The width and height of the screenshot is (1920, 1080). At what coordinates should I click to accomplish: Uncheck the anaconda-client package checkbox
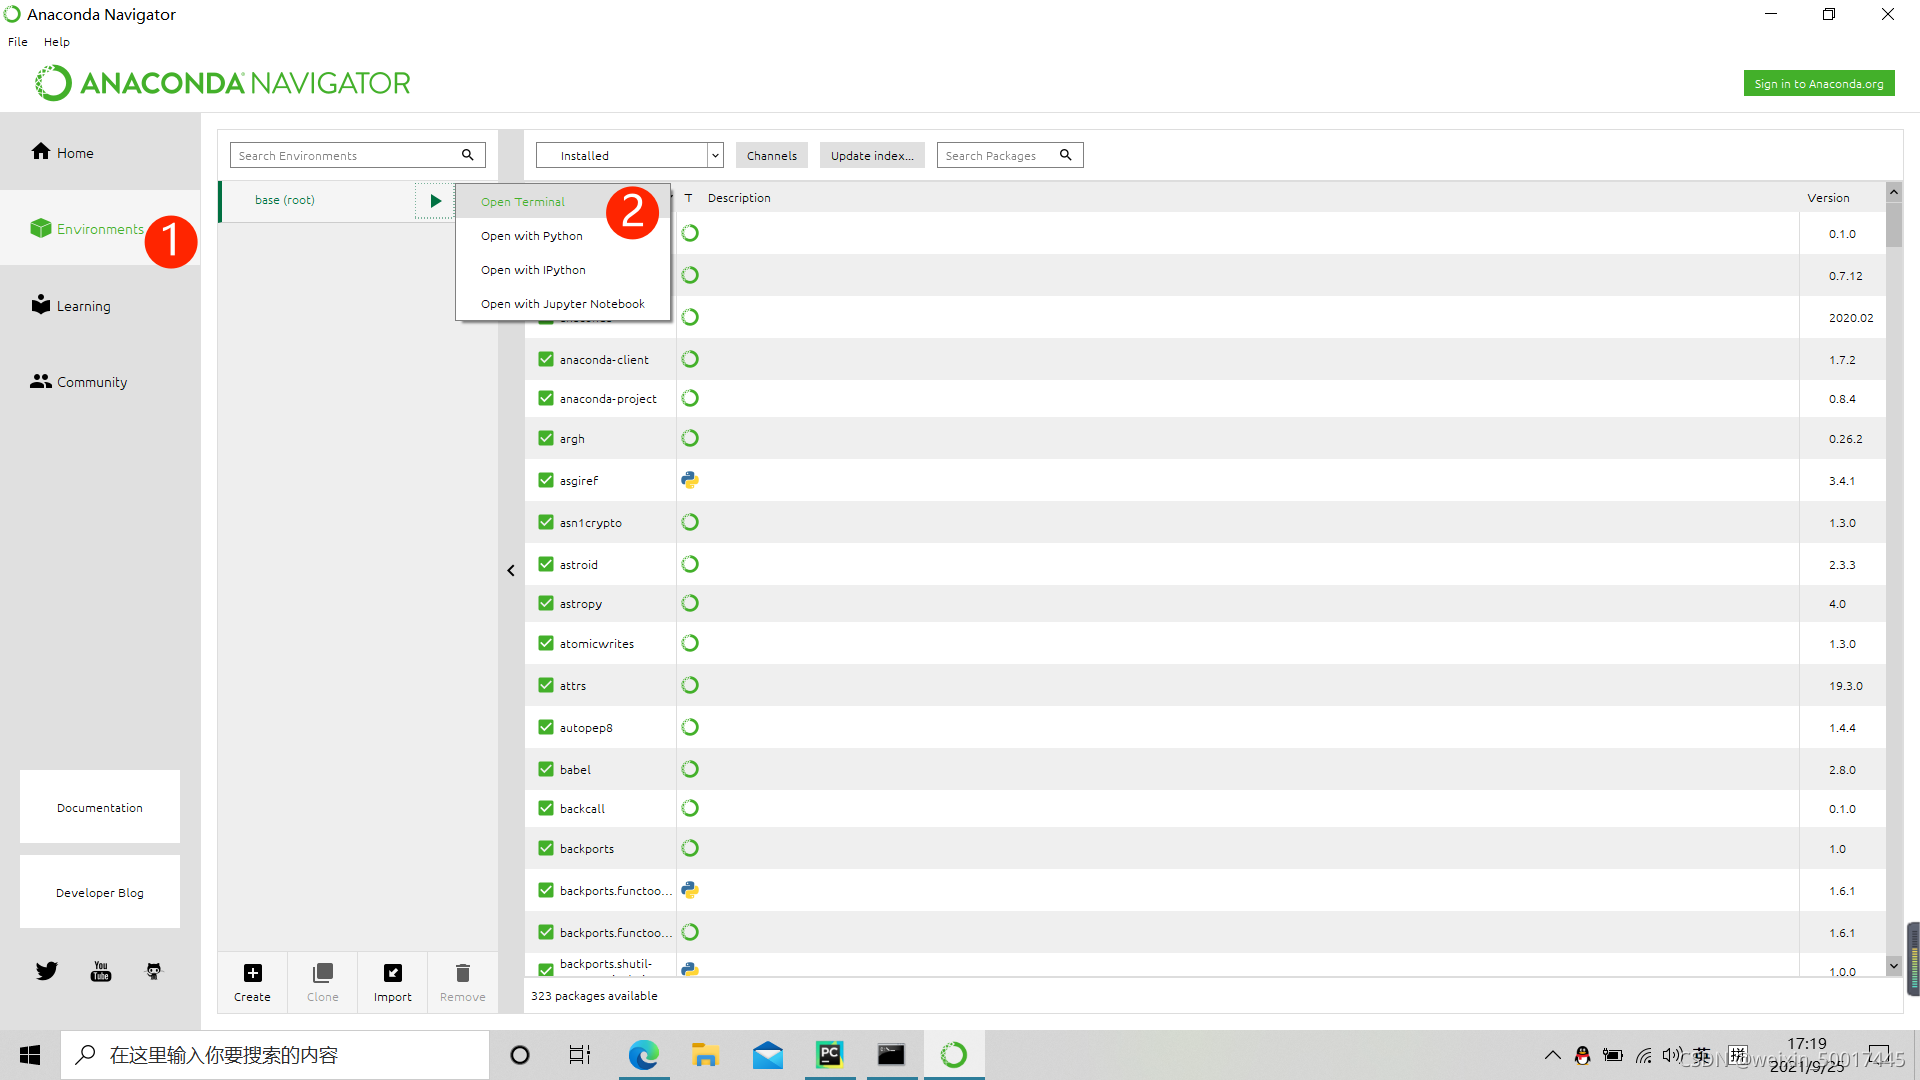coord(546,359)
